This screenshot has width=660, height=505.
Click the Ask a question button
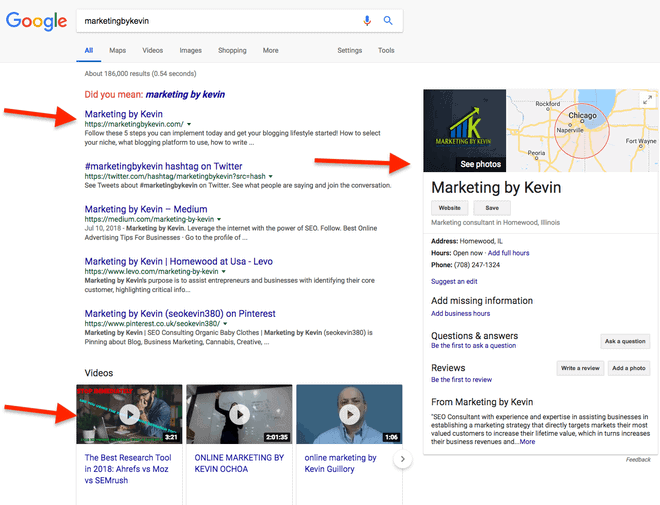tap(625, 341)
